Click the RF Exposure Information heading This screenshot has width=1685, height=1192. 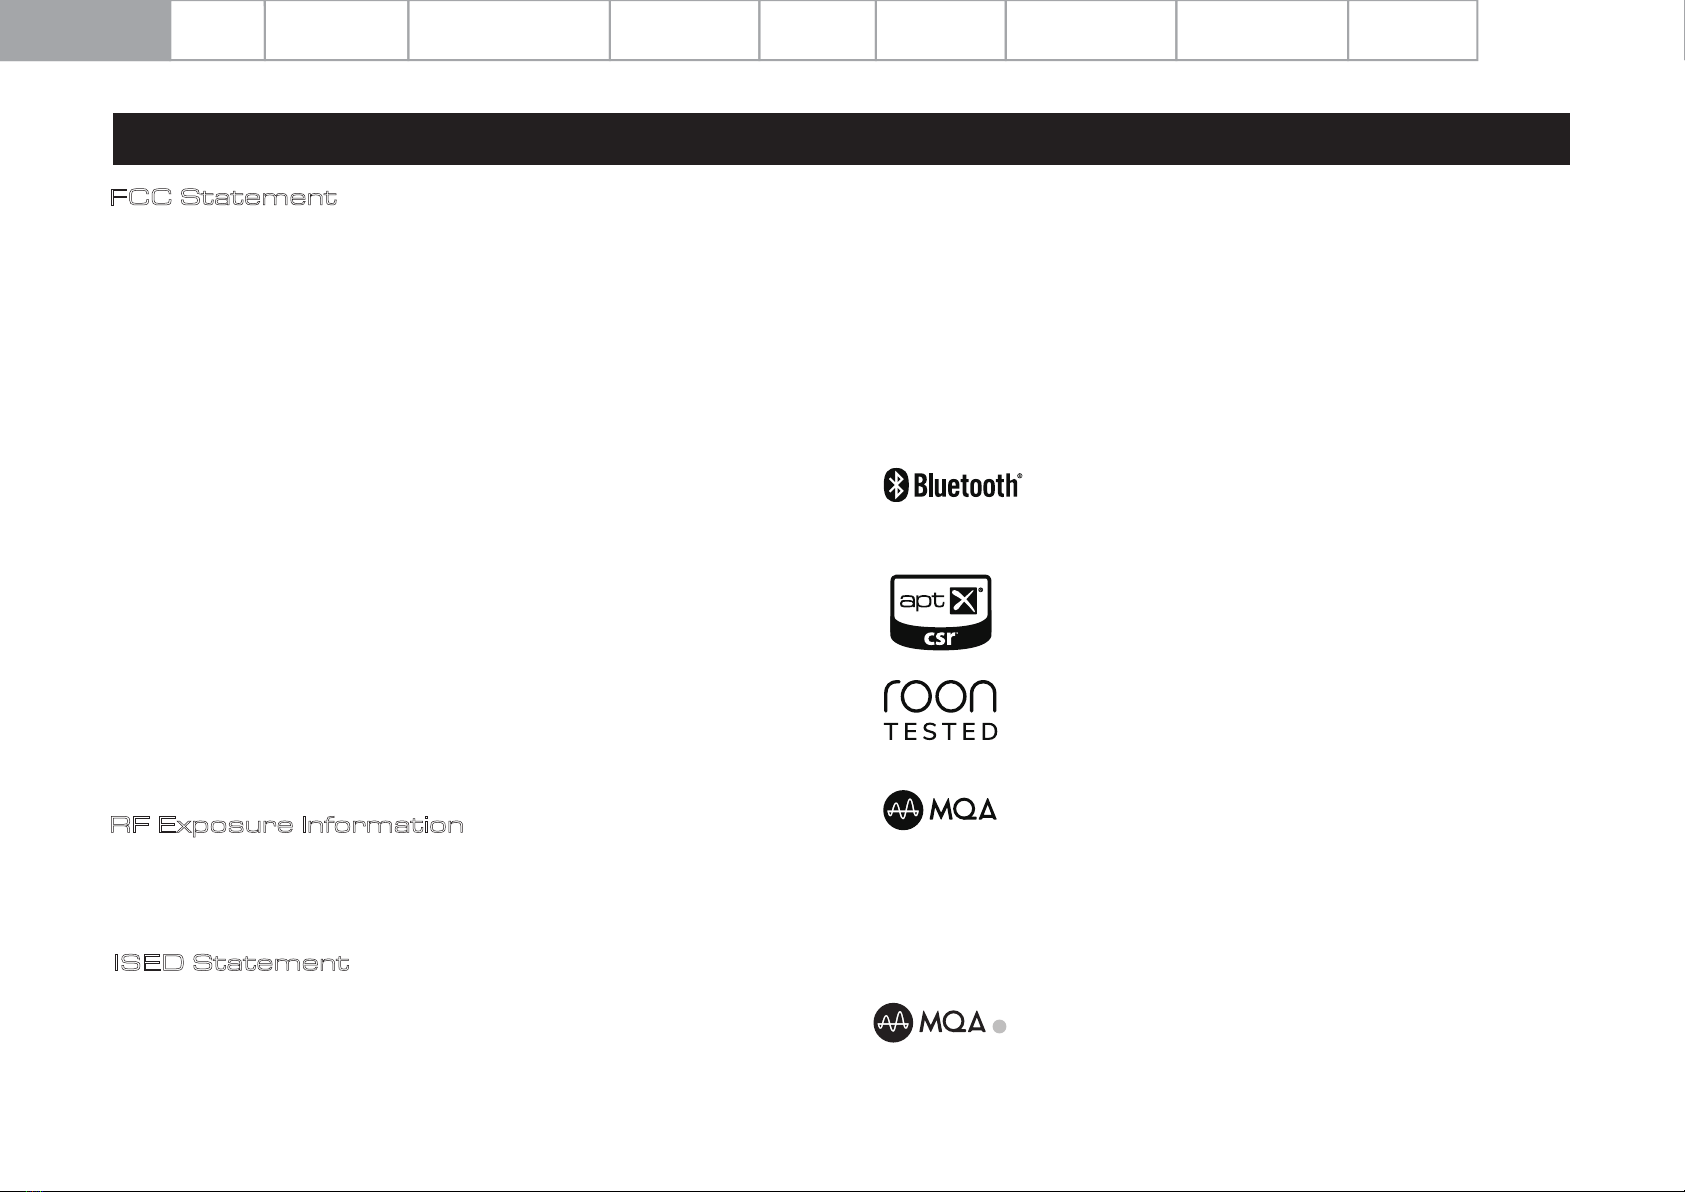coord(286,825)
